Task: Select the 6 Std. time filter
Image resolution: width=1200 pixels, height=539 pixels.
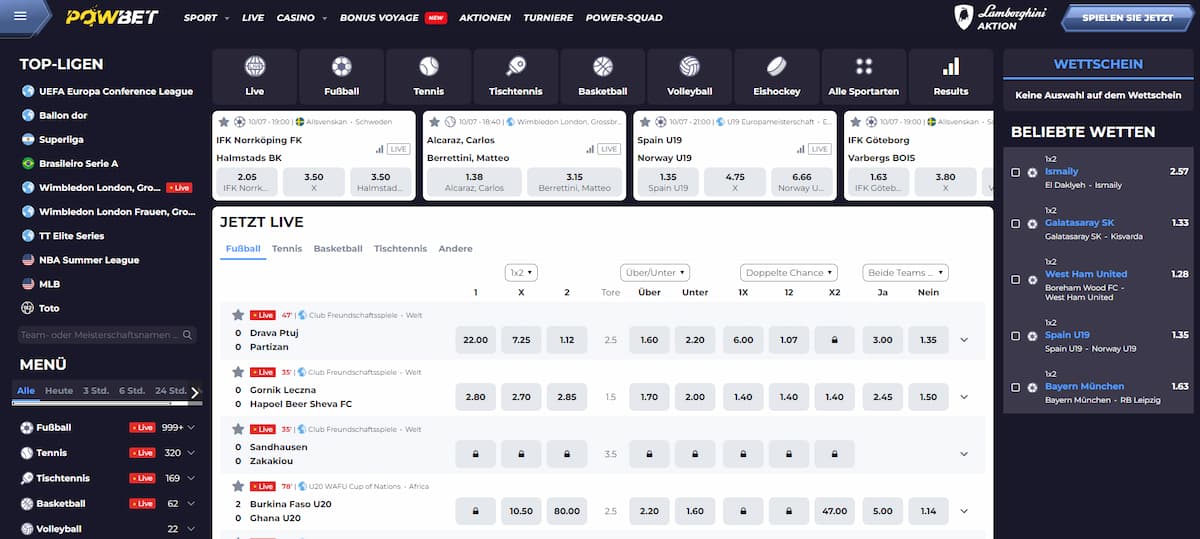Action: pyautogui.click(x=132, y=391)
